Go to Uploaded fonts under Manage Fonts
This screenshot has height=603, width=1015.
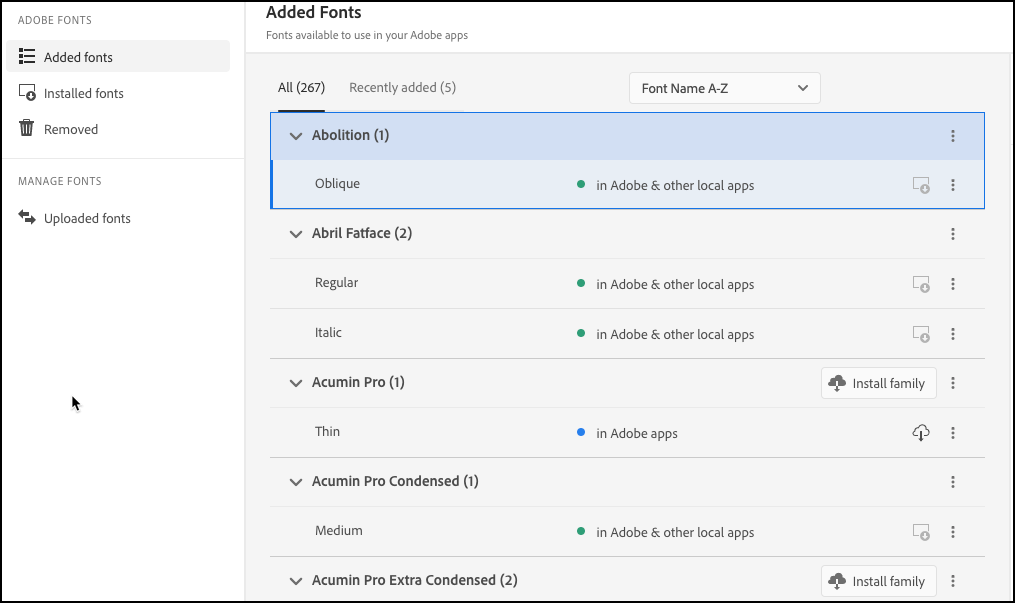(x=86, y=218)
